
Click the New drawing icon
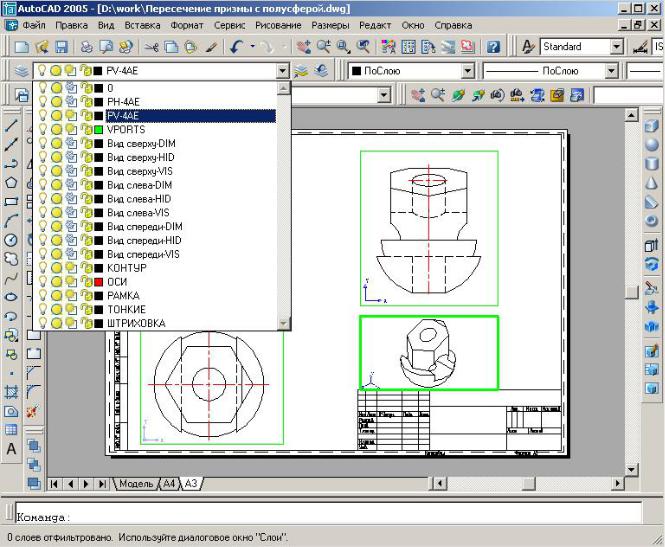tap(22, 46)
